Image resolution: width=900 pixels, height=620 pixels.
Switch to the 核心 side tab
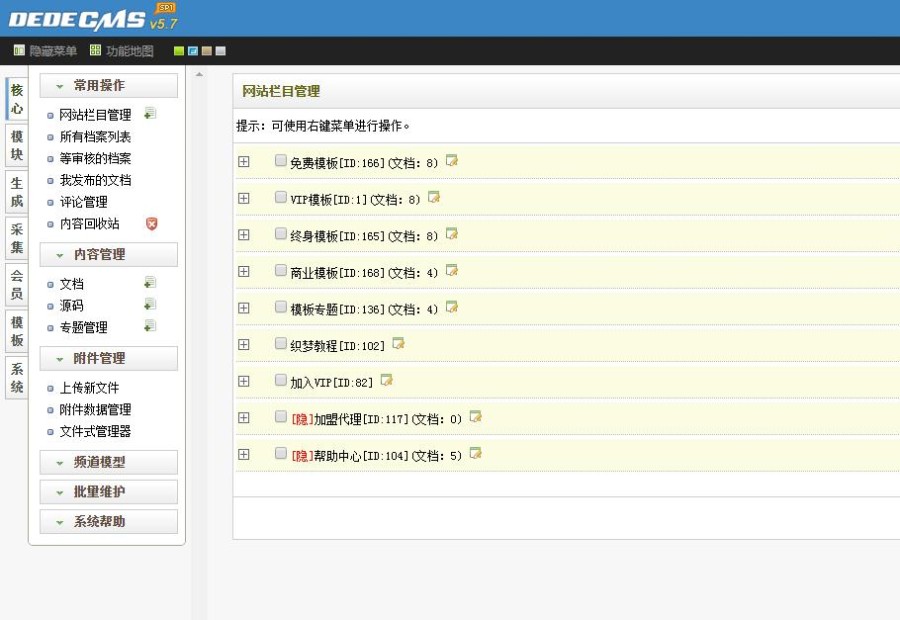click(17, 99)
